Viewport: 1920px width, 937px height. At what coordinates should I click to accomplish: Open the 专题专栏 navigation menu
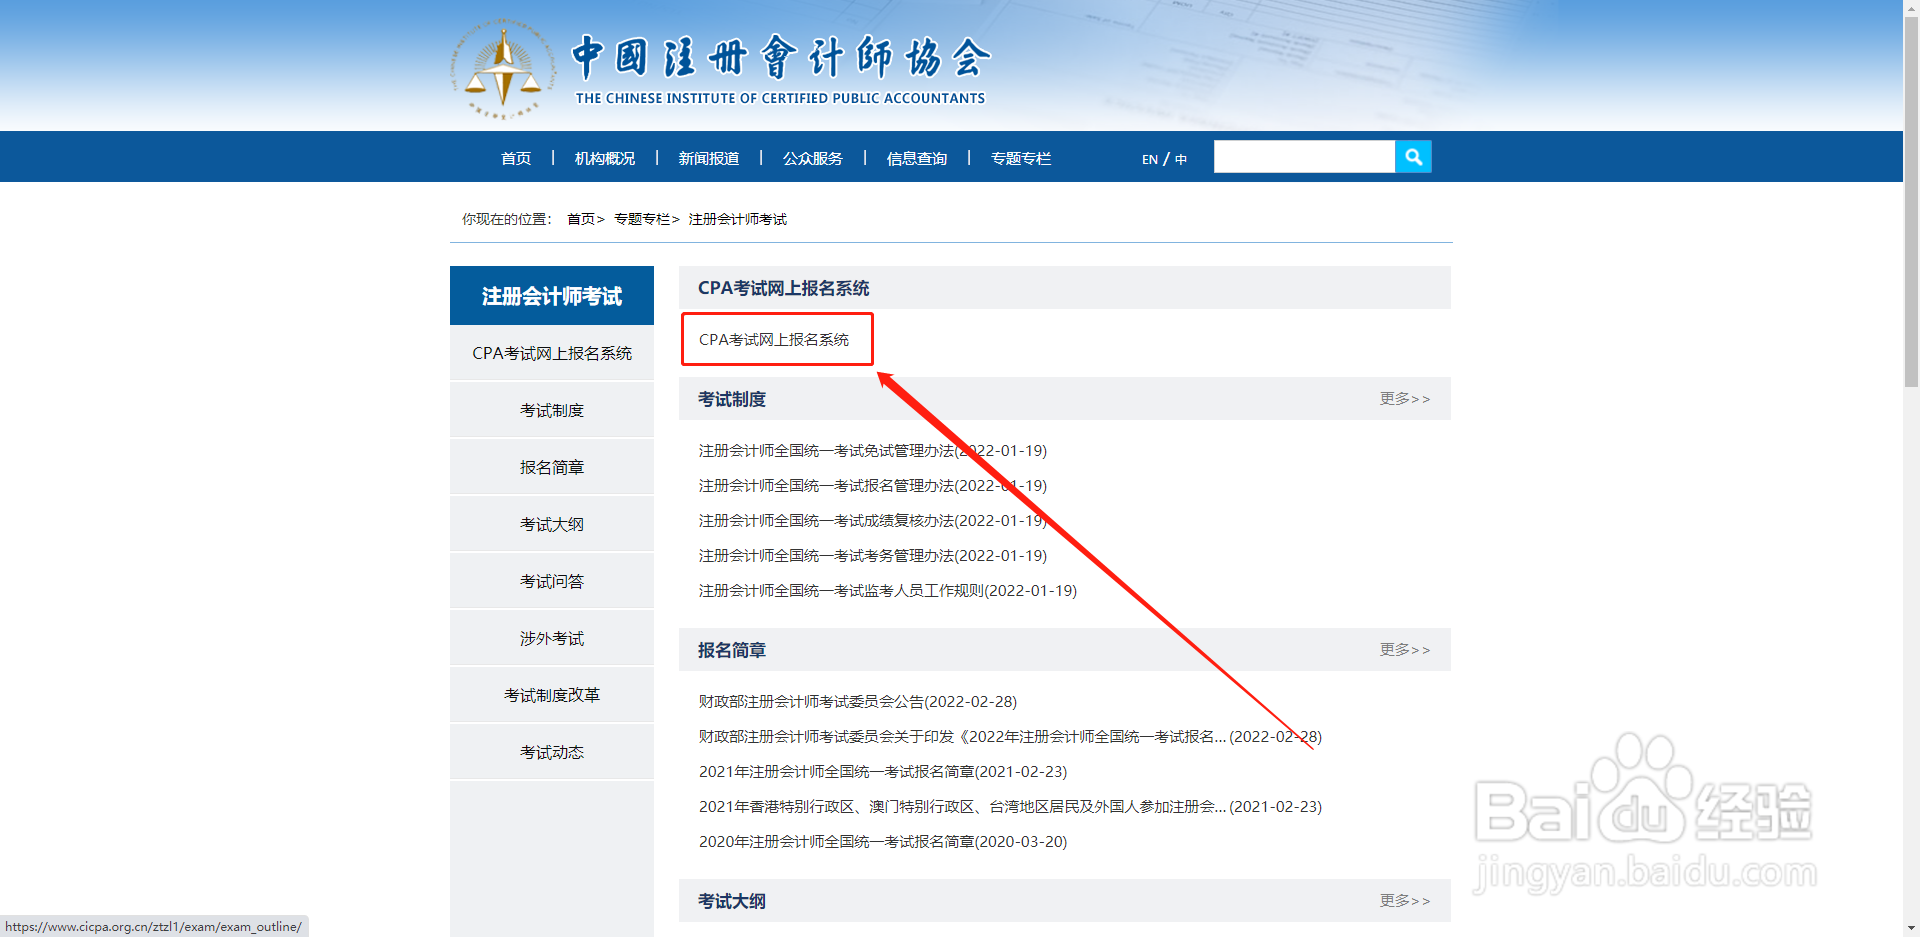pyautogui.click(x=1021, y=158)
